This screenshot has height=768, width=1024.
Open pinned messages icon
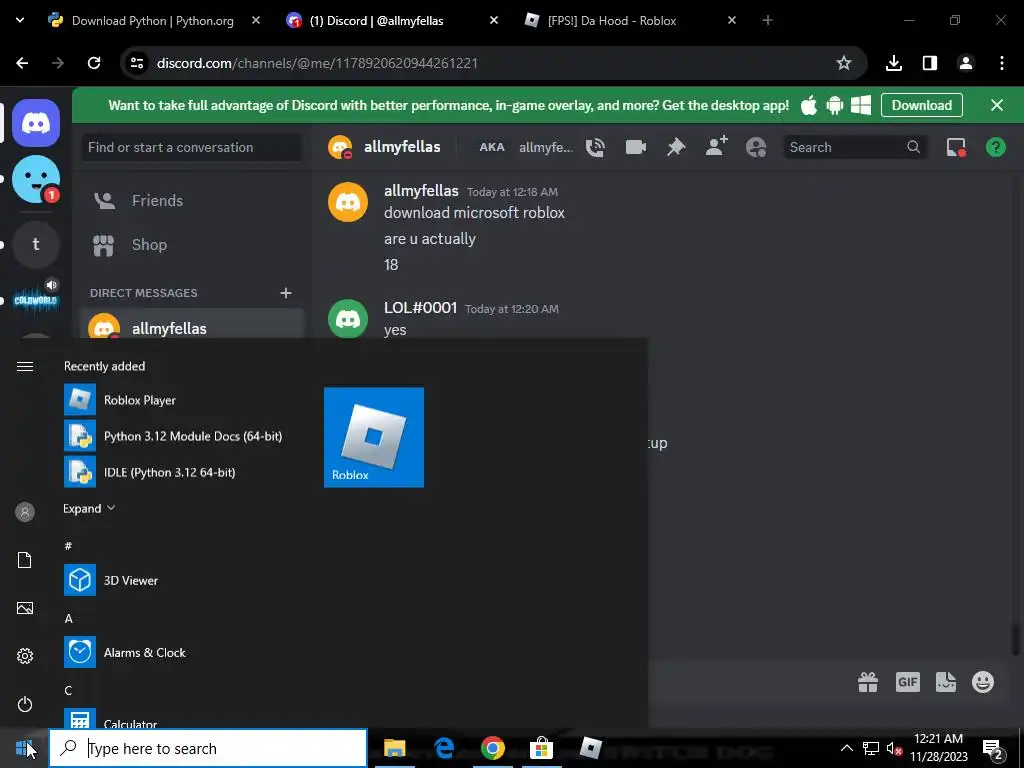(676, 148)
